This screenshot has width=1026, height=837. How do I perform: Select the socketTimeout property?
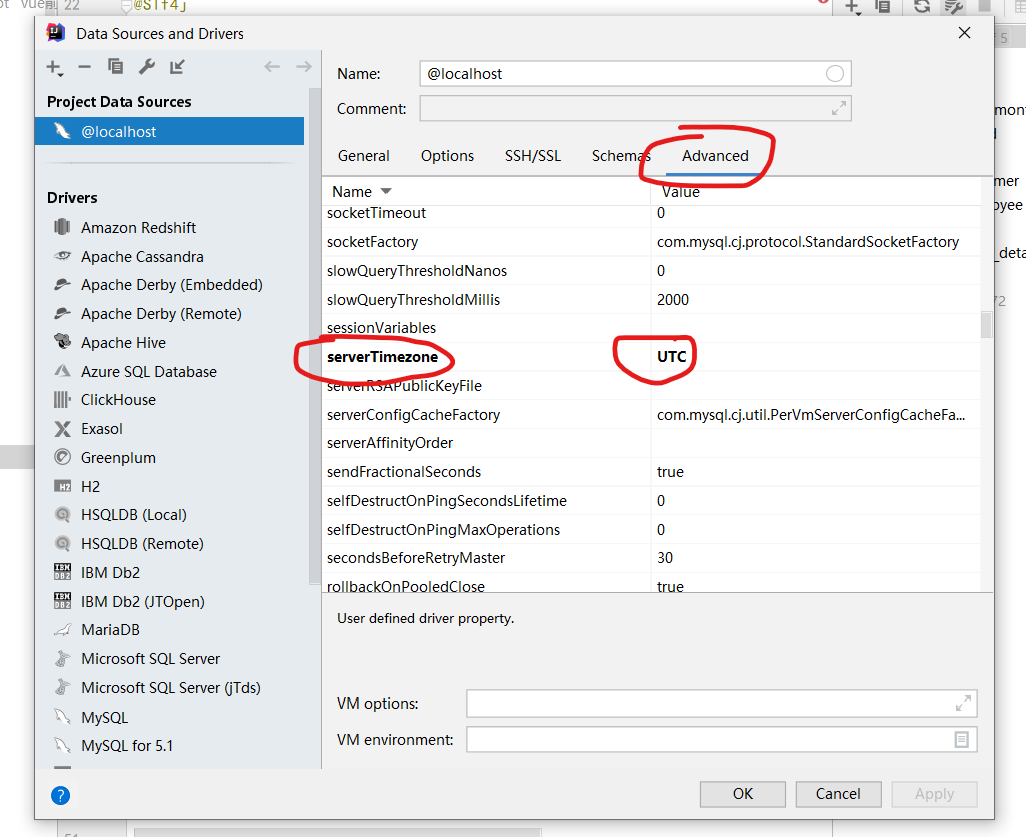coord(376,213)
